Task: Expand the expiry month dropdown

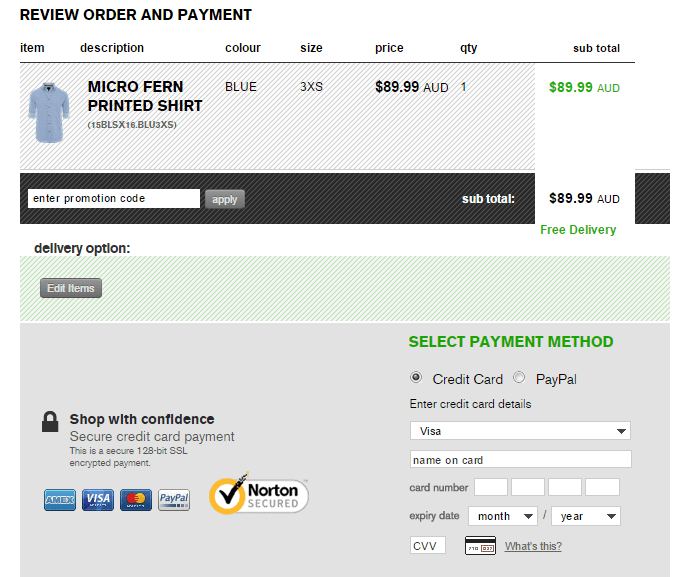Action: click(x=507, y=516)
